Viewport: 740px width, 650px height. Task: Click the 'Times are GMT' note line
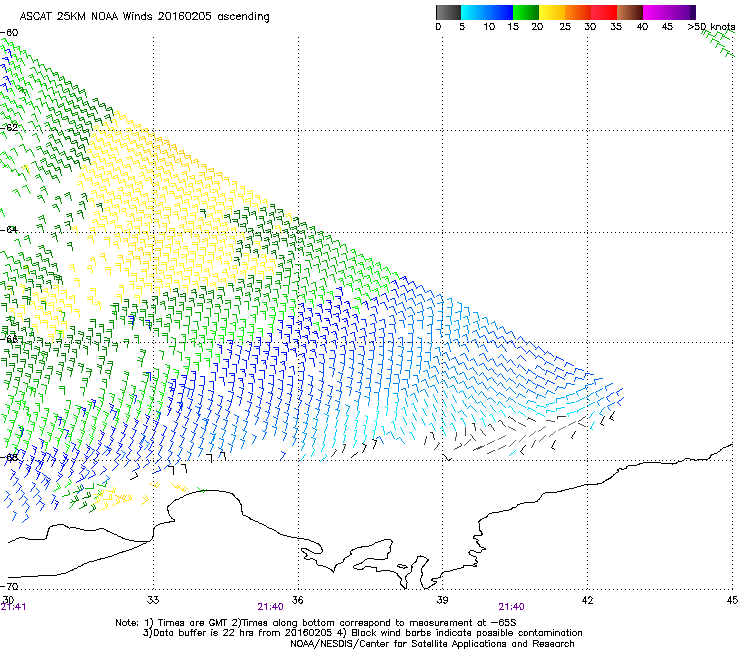click(316, 623)
